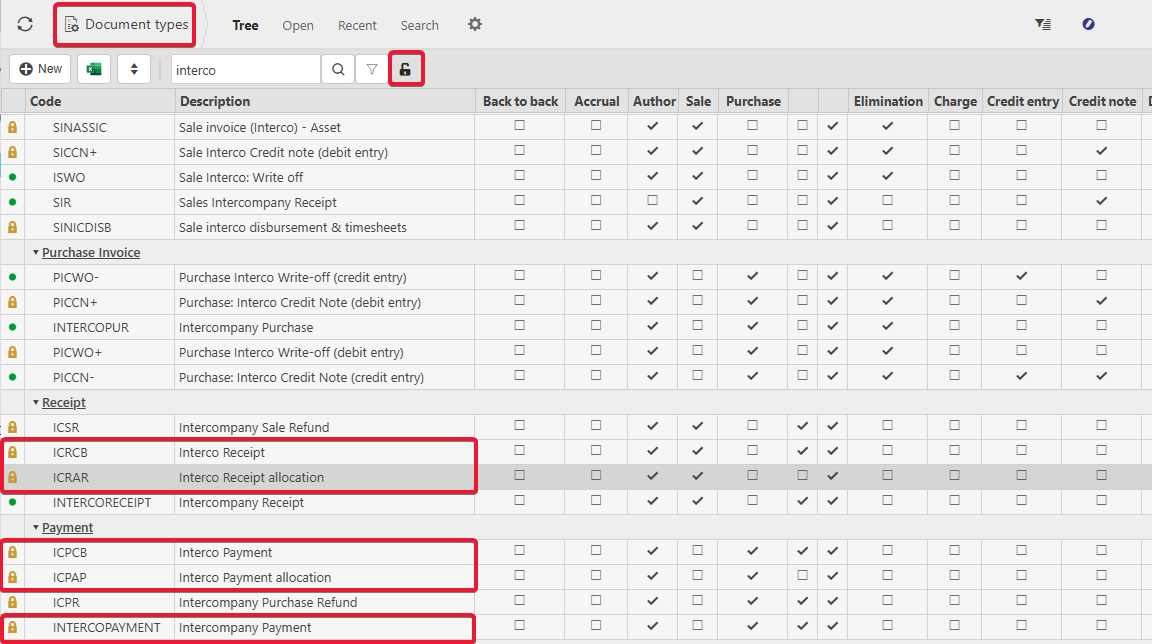This screenshot has height=644, width=1152.
Task: Click the lock icon on ICPCB row
Action: point(12,552)
